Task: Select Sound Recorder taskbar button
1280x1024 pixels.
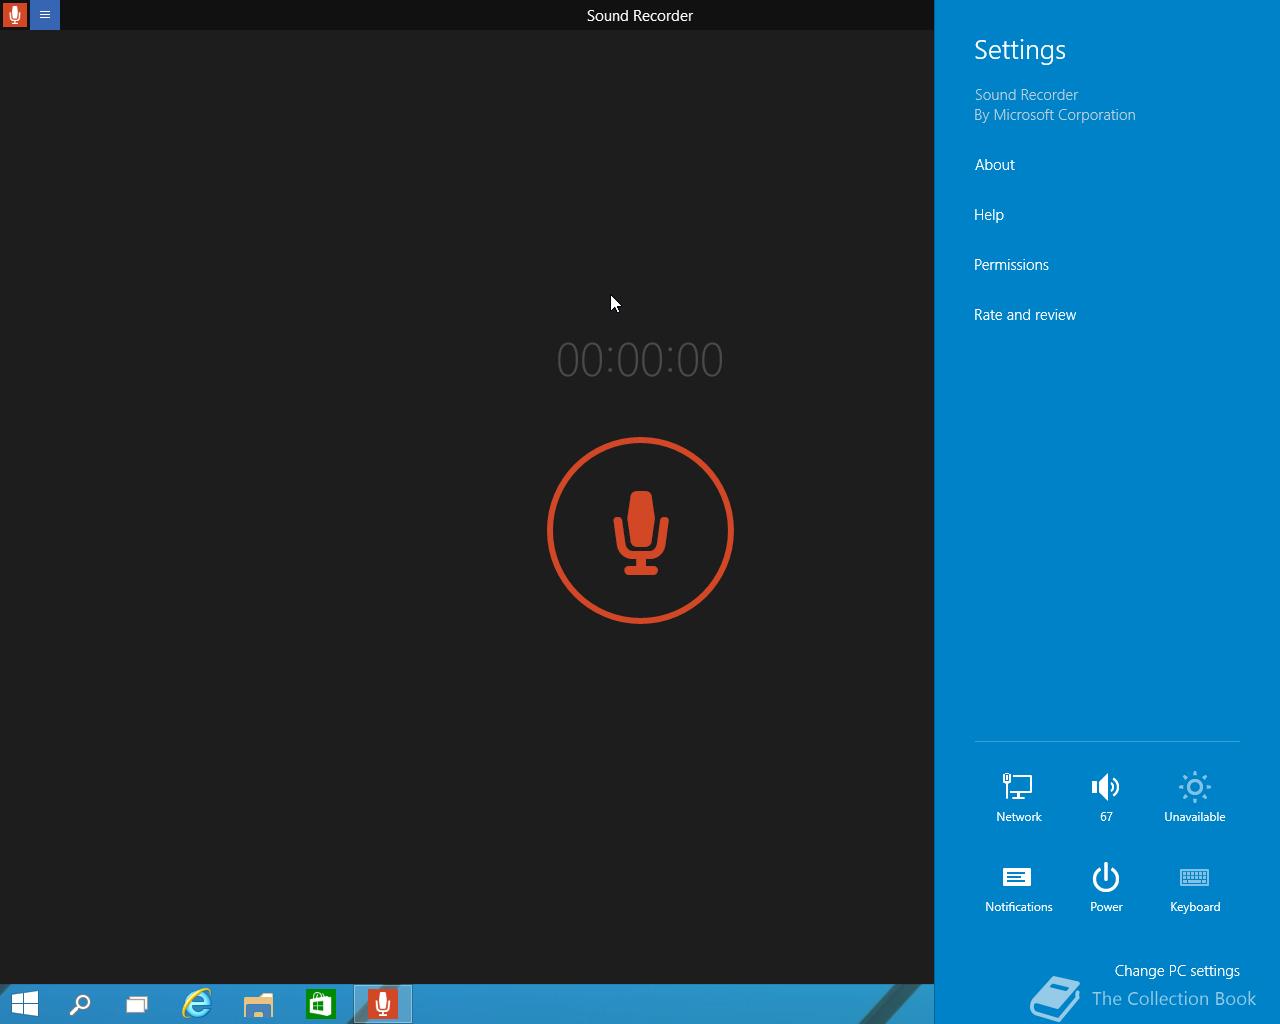Action: (383, 1004)
